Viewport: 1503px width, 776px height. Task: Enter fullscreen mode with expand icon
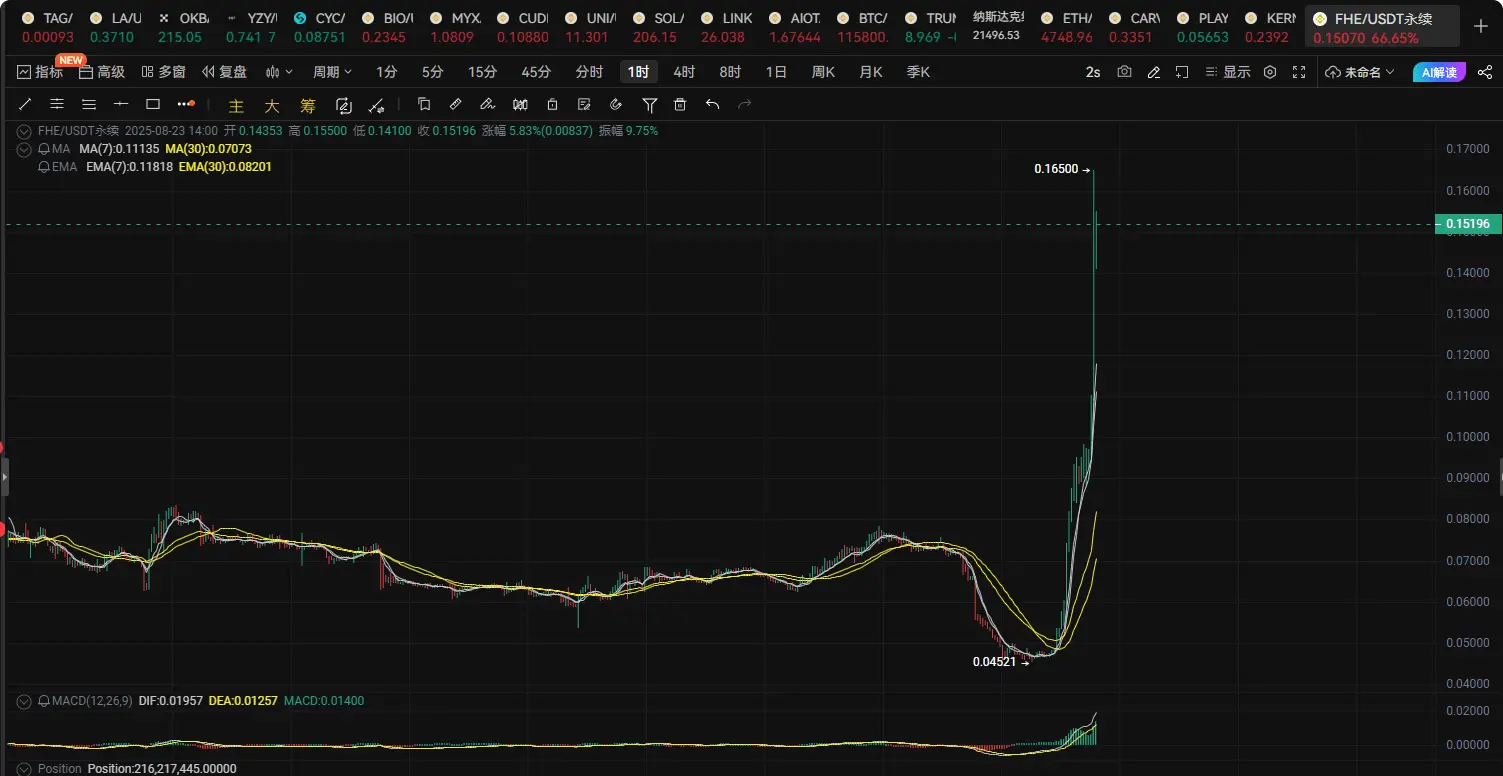(1299, 72)
